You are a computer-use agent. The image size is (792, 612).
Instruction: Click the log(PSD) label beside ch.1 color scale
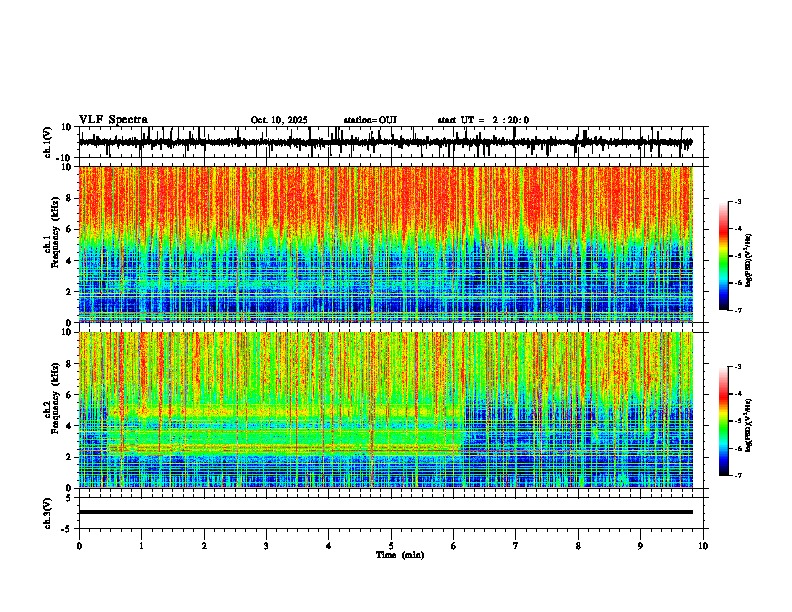pyautogui.click(x=749, y=260)
